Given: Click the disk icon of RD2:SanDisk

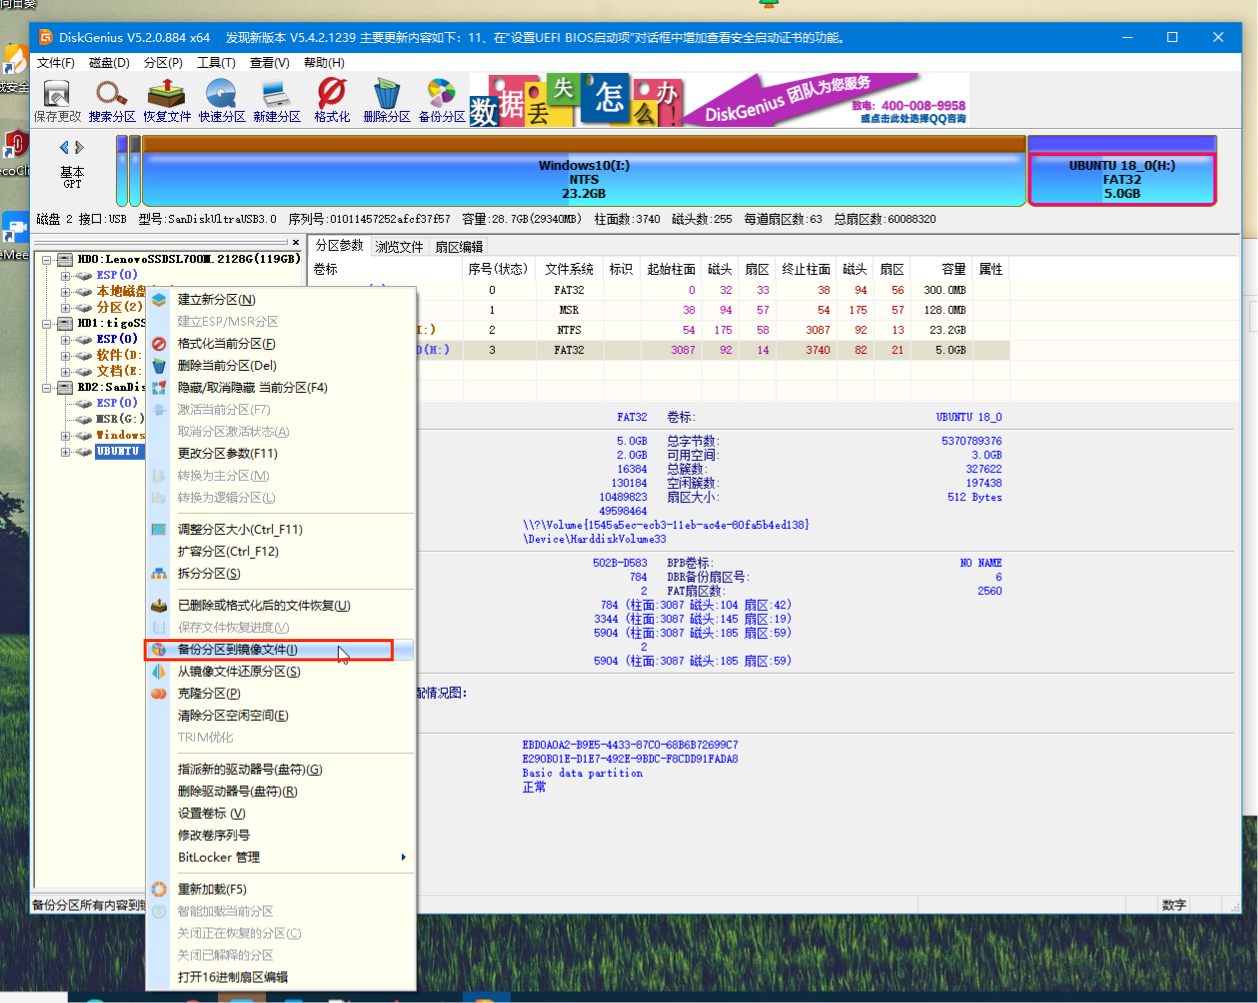Looking at the screenshot, I should [x=65, y=387].
